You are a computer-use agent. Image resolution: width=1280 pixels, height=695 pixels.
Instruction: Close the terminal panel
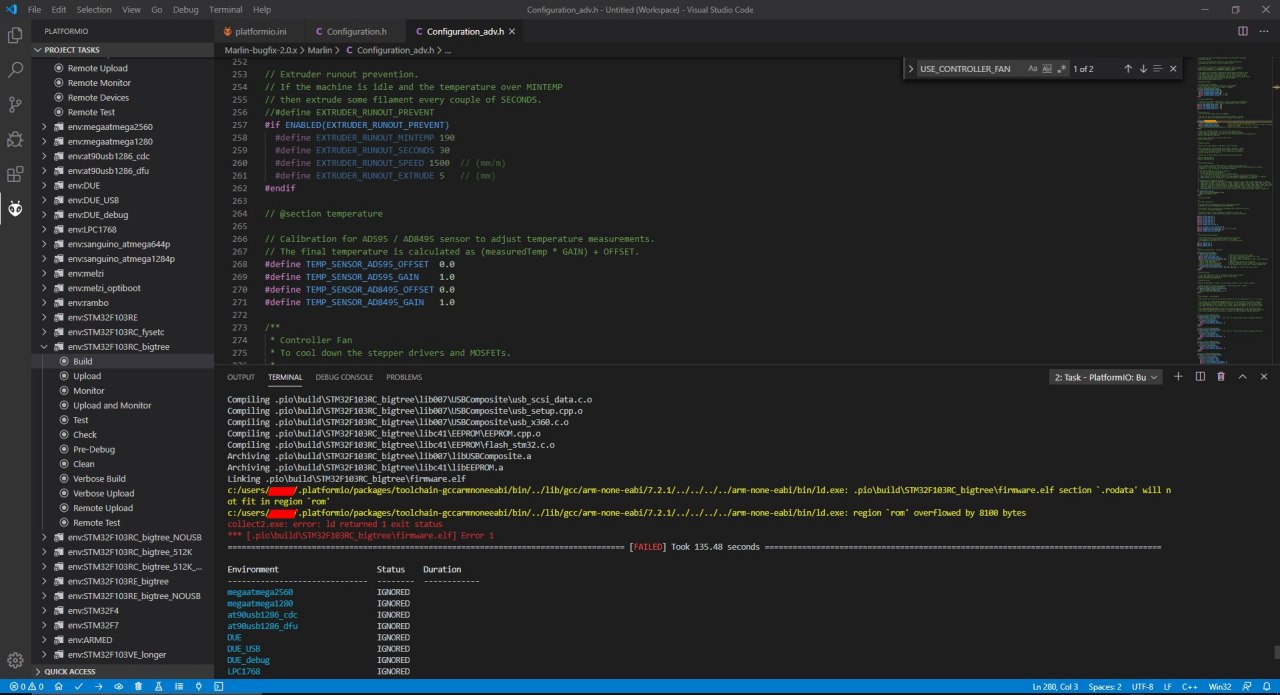(x=1264, y=377)
